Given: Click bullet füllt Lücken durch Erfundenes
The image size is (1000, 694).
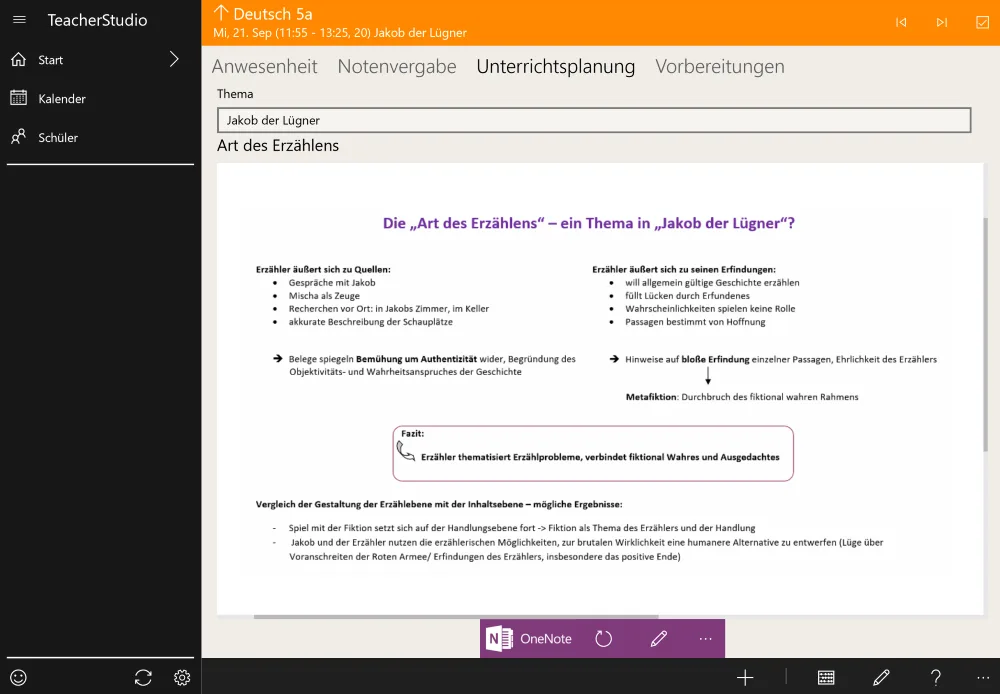Looking at the screenshot, I should (687, 295).
